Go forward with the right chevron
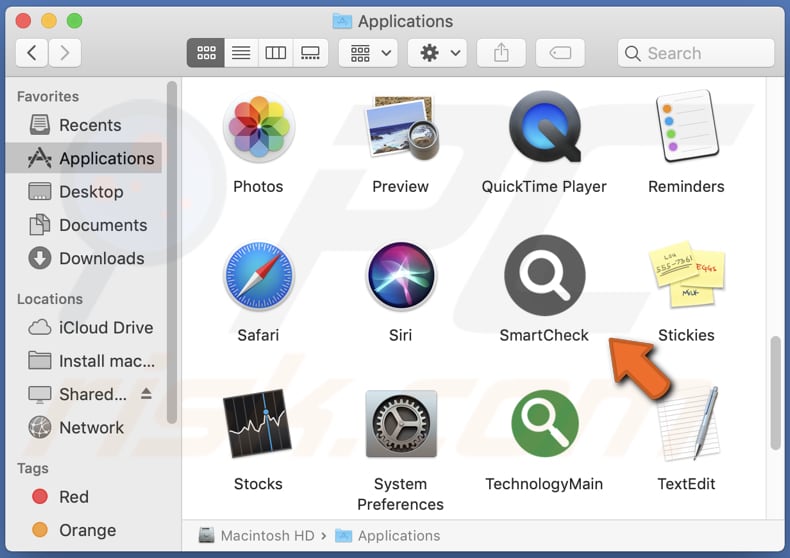 (64, 53)
